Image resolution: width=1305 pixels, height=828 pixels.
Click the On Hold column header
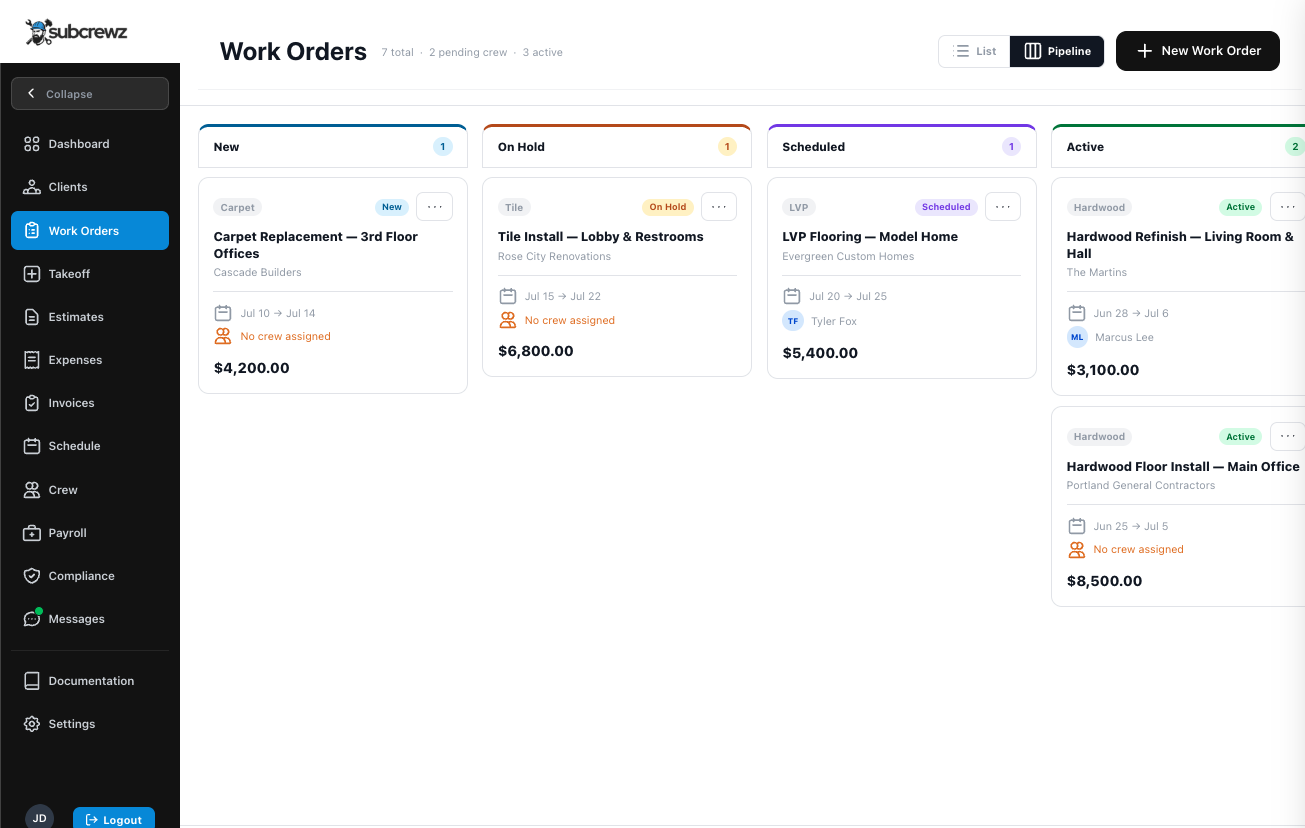point(617,147)
